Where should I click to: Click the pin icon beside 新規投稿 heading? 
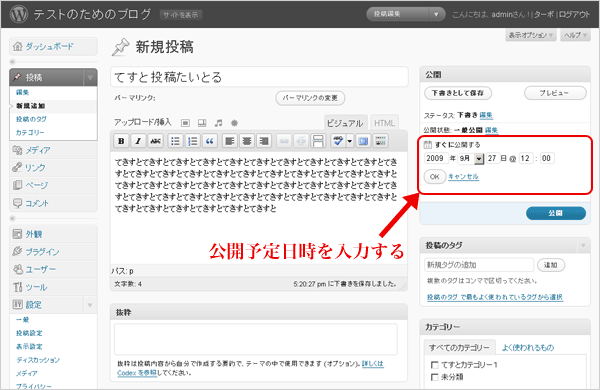(121, 47)
